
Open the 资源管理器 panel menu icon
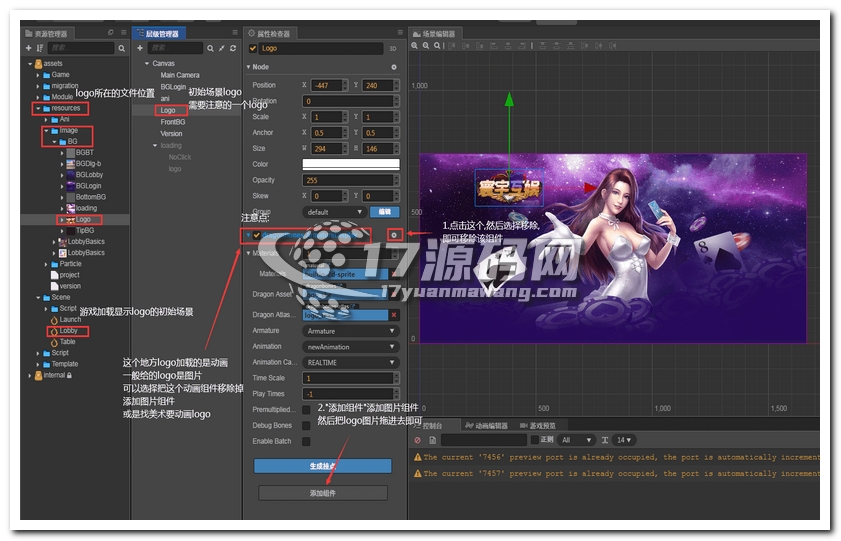[123, 33]
